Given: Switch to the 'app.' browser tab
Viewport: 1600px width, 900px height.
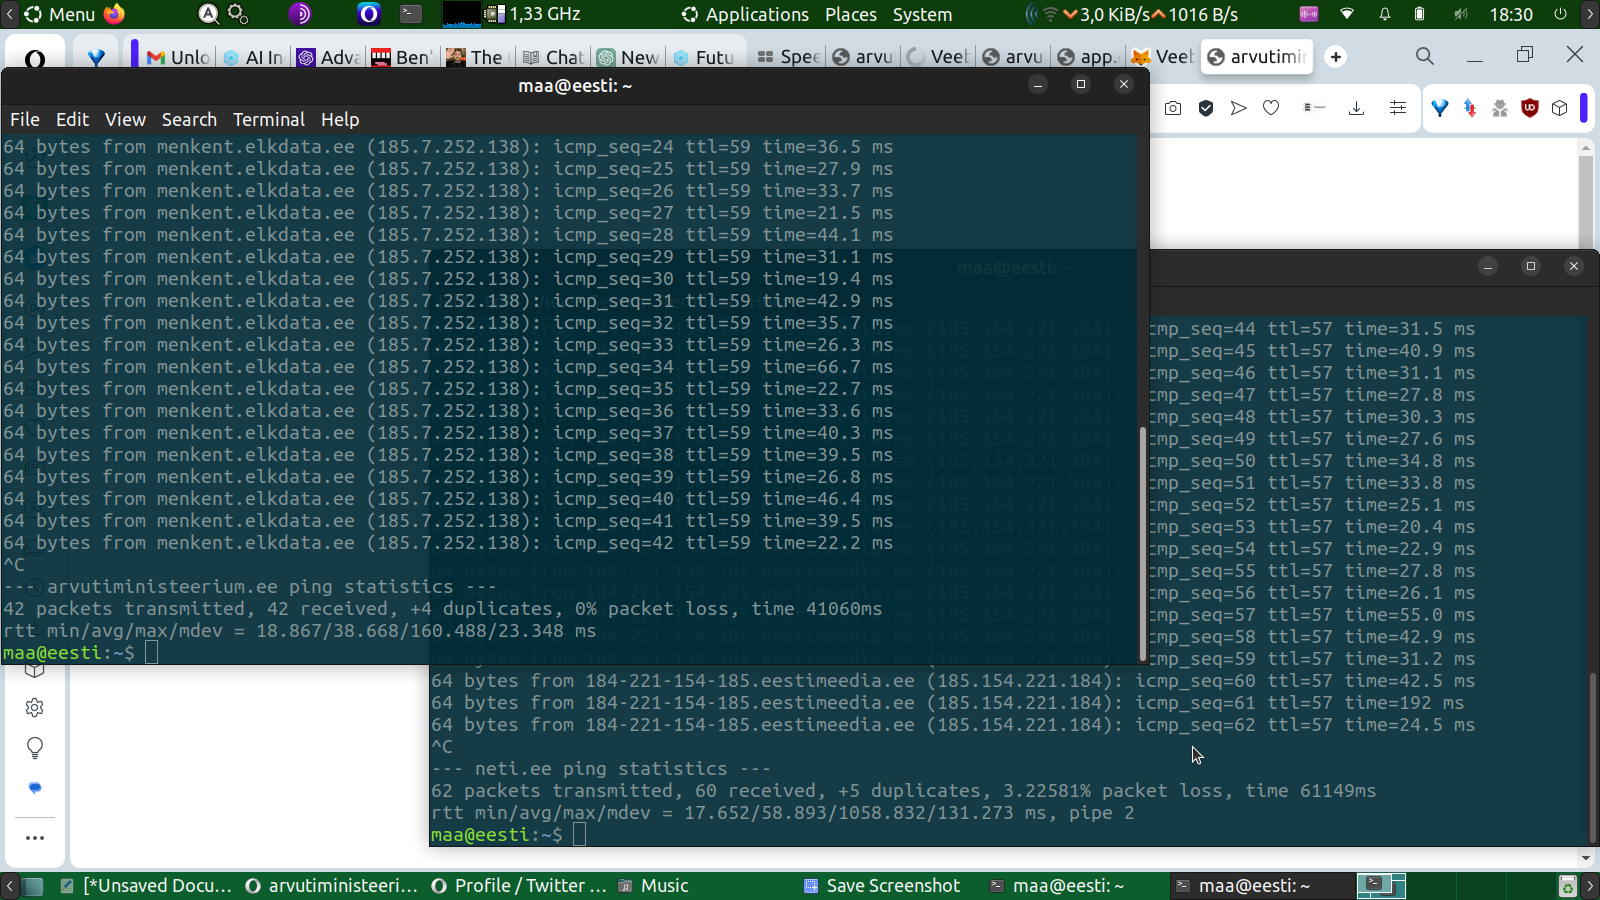Looking at the screenshot, I should (1088, 57).
